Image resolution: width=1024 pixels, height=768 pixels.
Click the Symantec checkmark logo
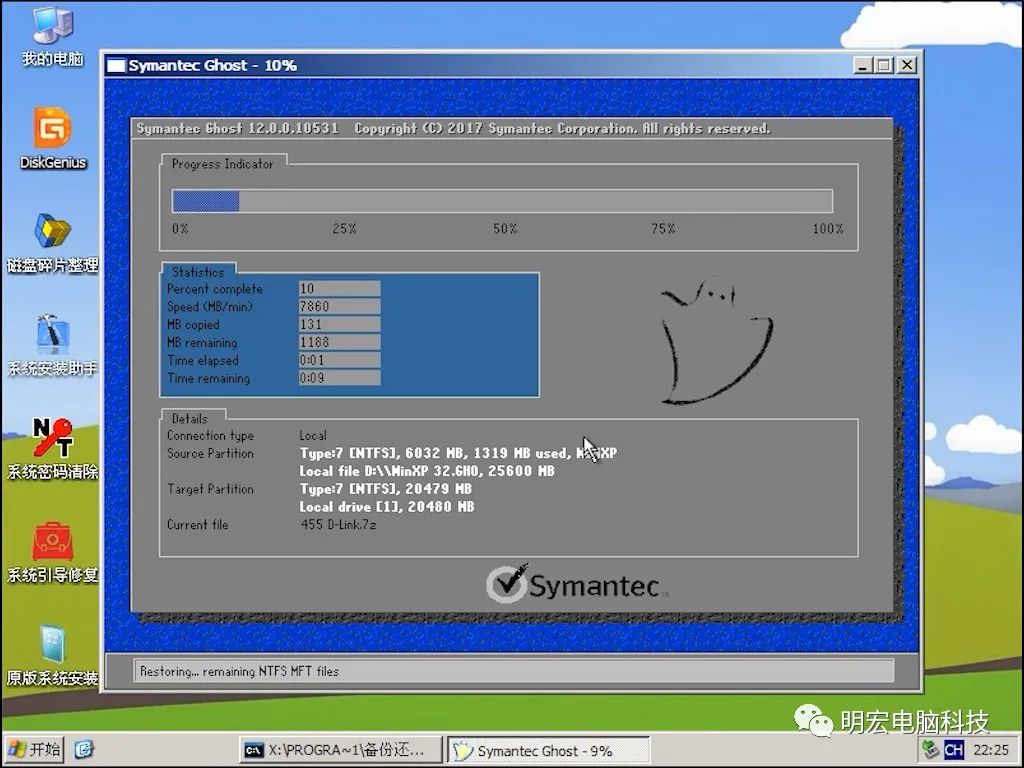507,584
